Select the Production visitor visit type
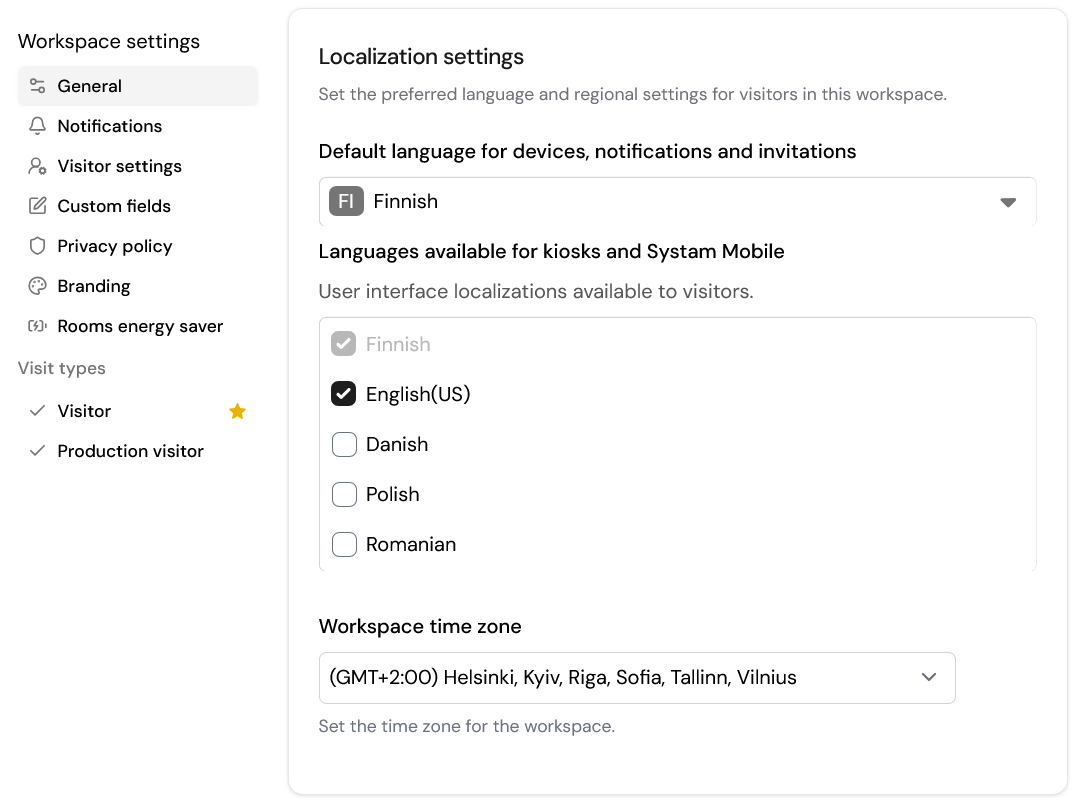 (130, 451)
